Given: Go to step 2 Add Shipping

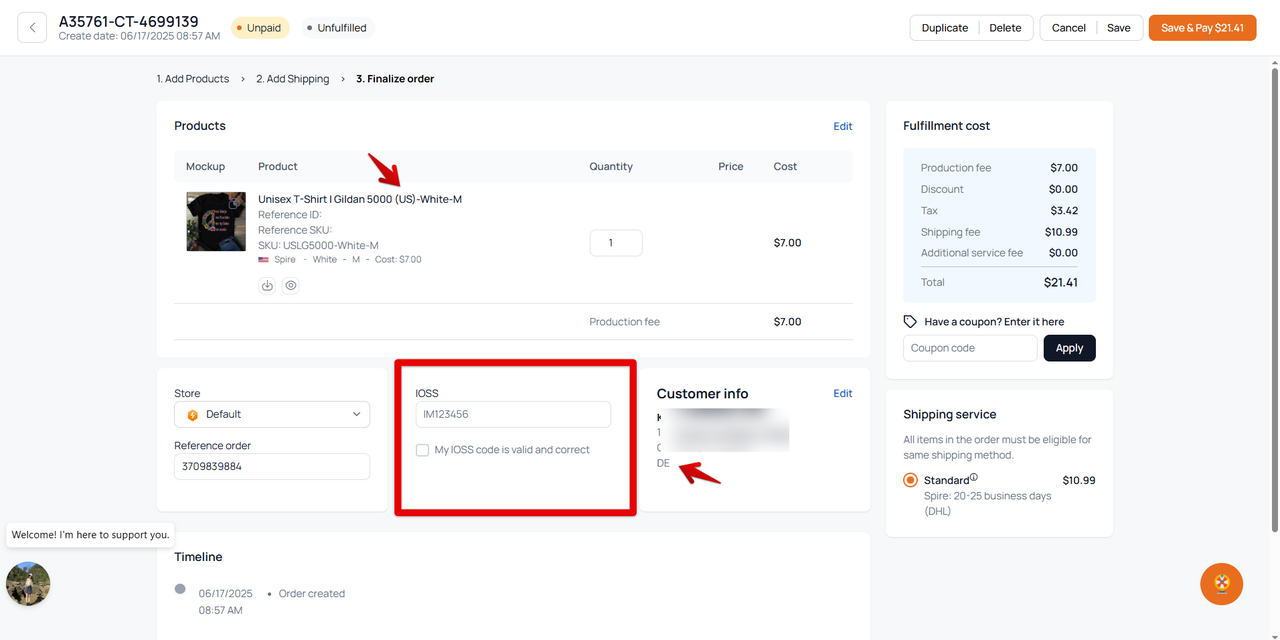Looking at the screenshot, I should [292, 79].
